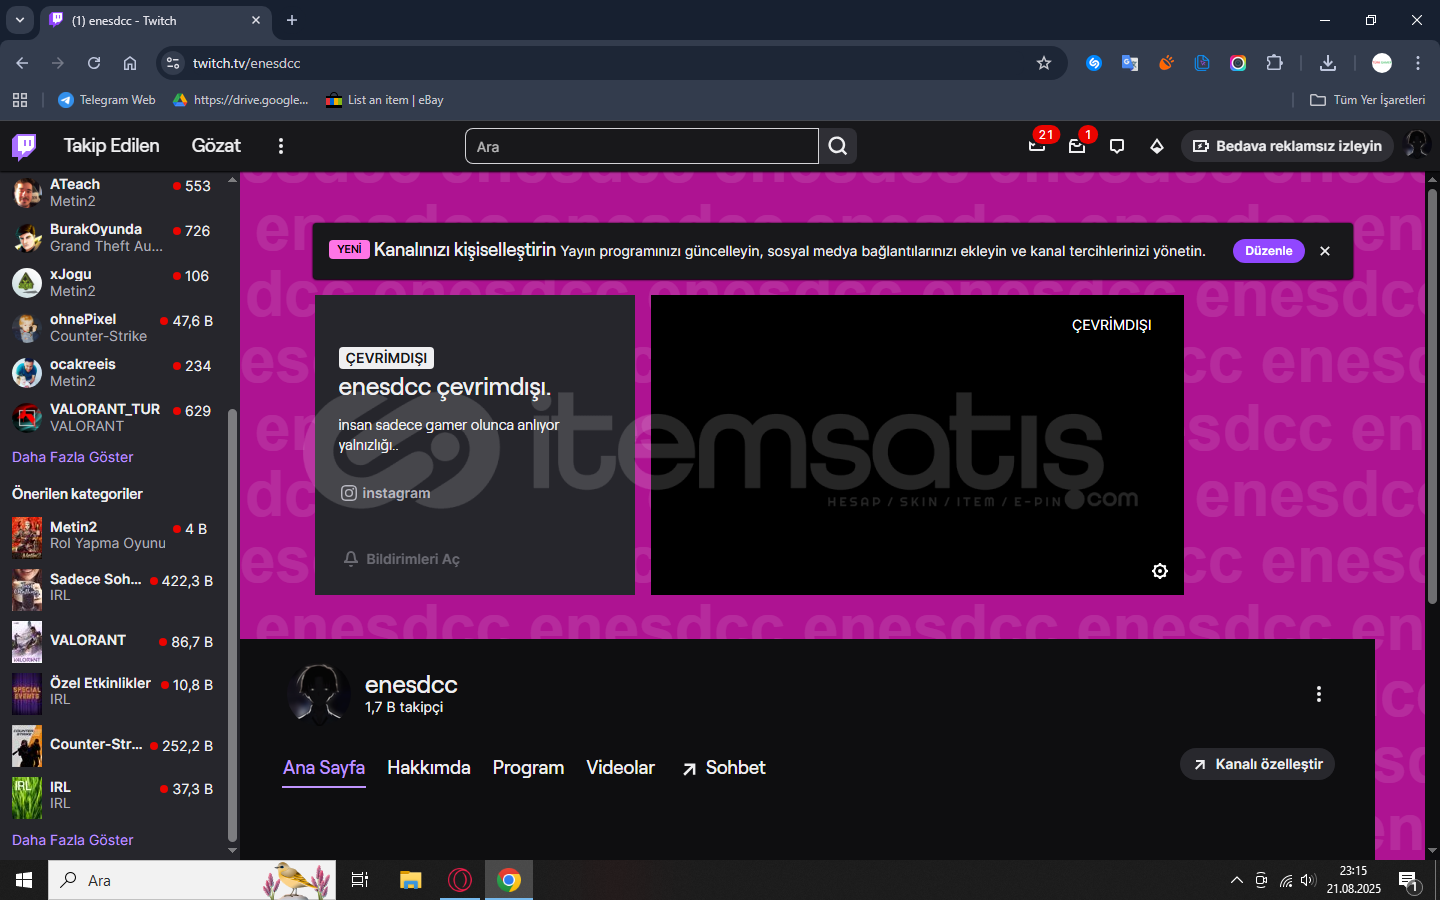Screen dimensions: 1440x900
Task: Click the Twitch logo home icon
Action: pyautogui.click(x=24, y=146)
